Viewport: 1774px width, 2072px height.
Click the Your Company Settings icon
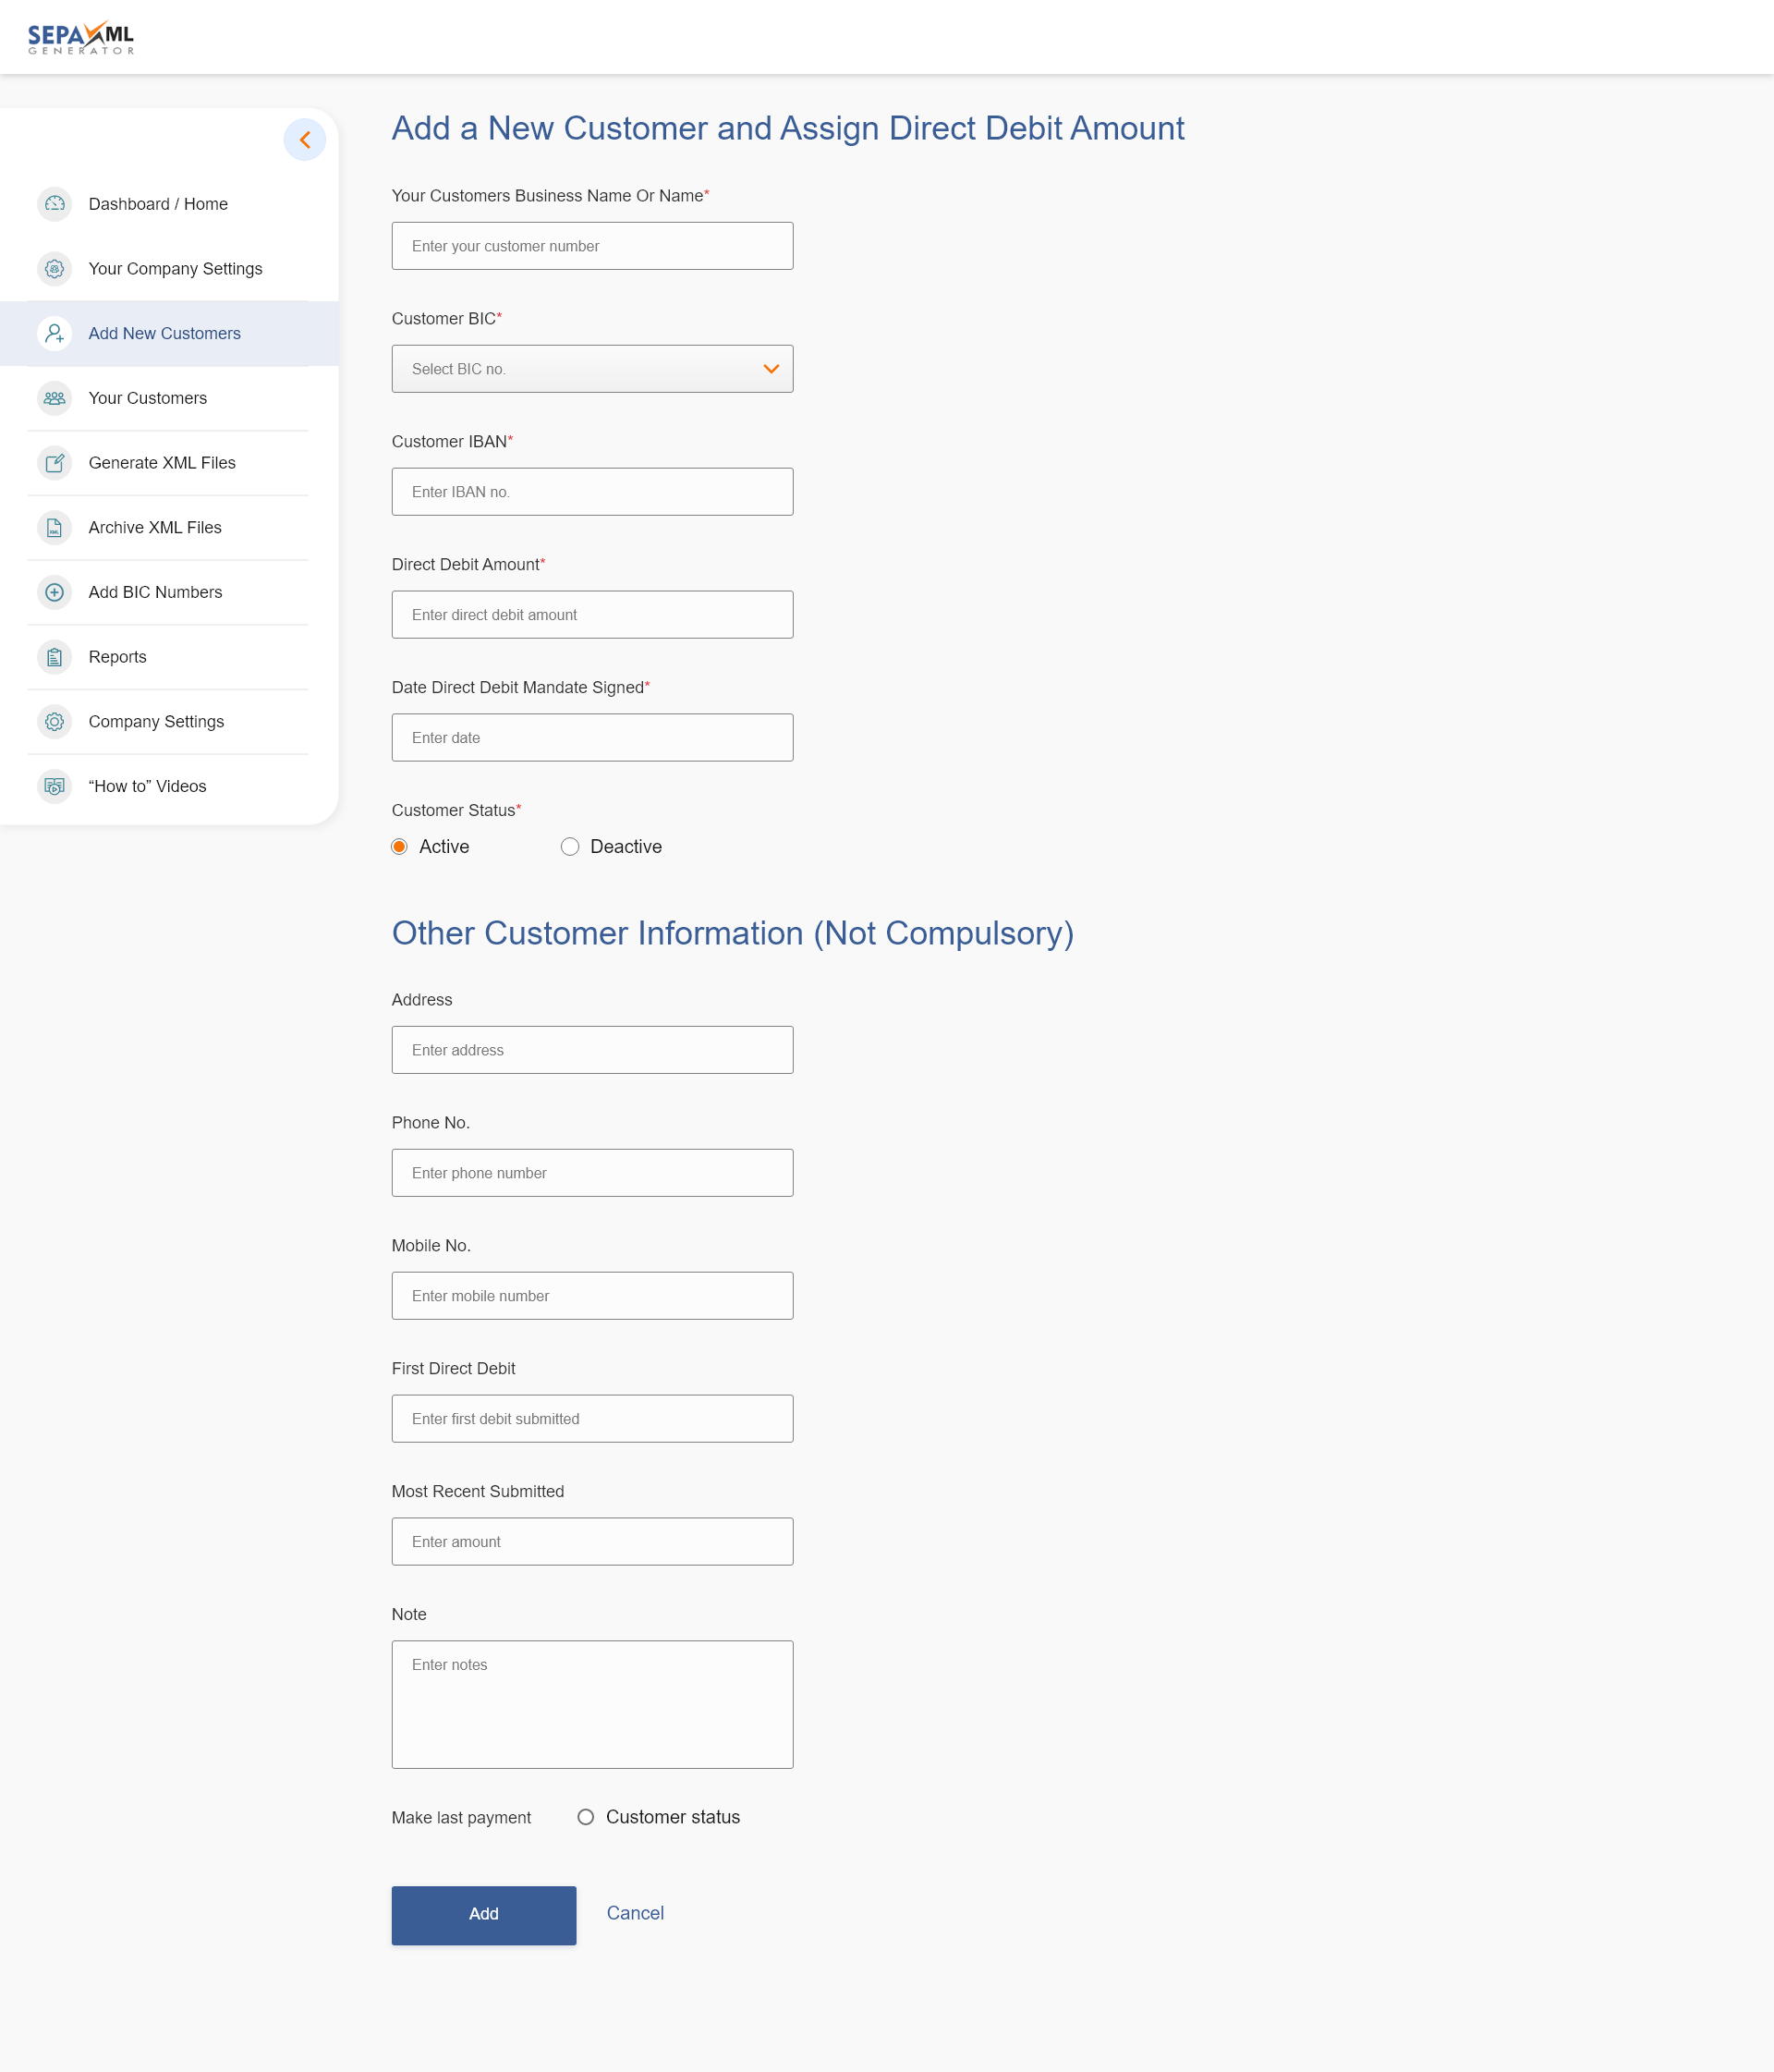click(x=53, y=268)
